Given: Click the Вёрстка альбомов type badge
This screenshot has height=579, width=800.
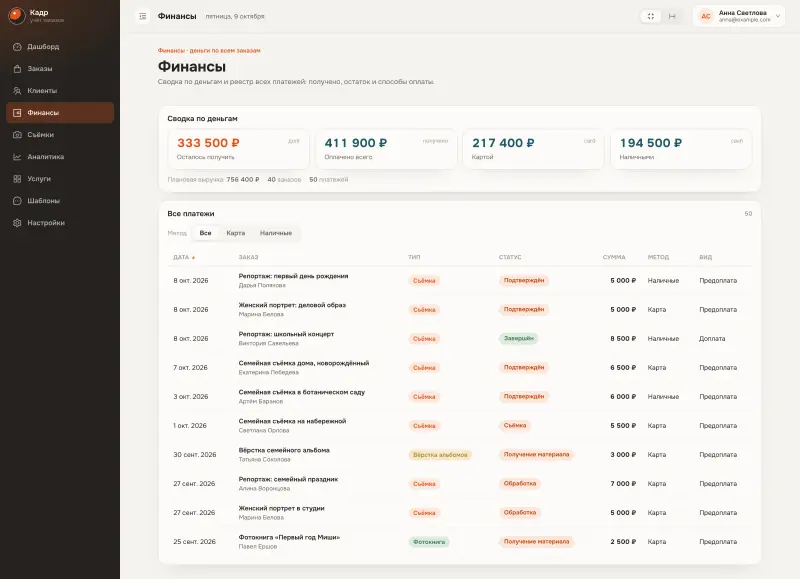Looking at the screenshot, I should pyautogui.click(x=440, y=455).
